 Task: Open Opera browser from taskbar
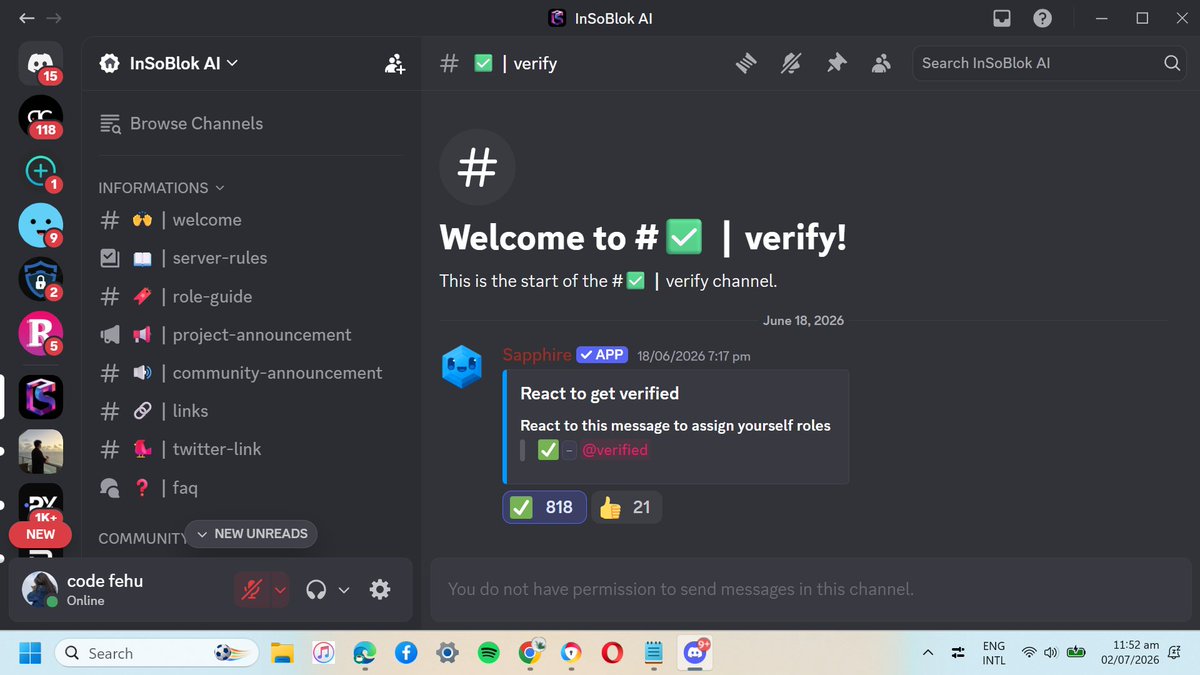612,653
